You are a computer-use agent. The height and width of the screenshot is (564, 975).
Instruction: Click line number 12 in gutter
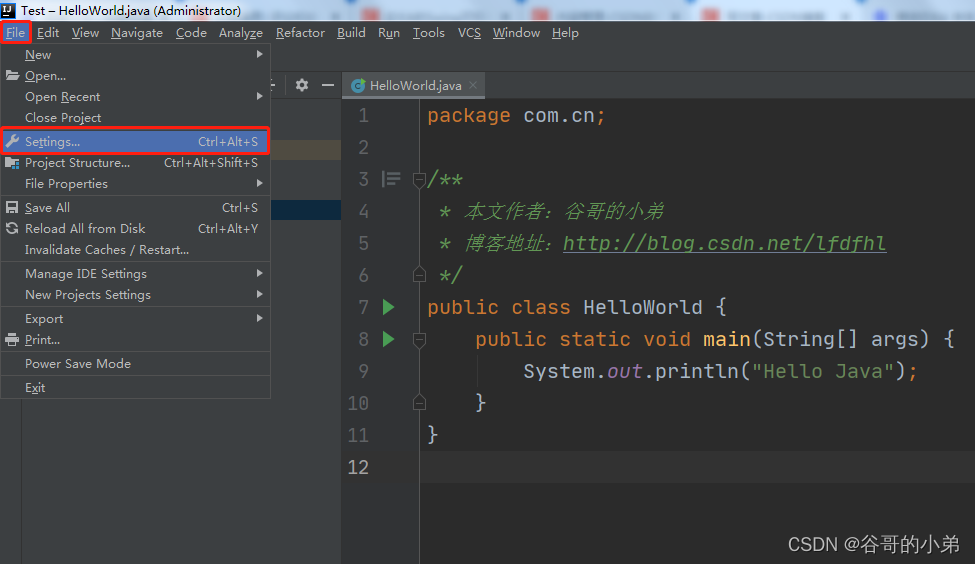(x=358, y=467)
